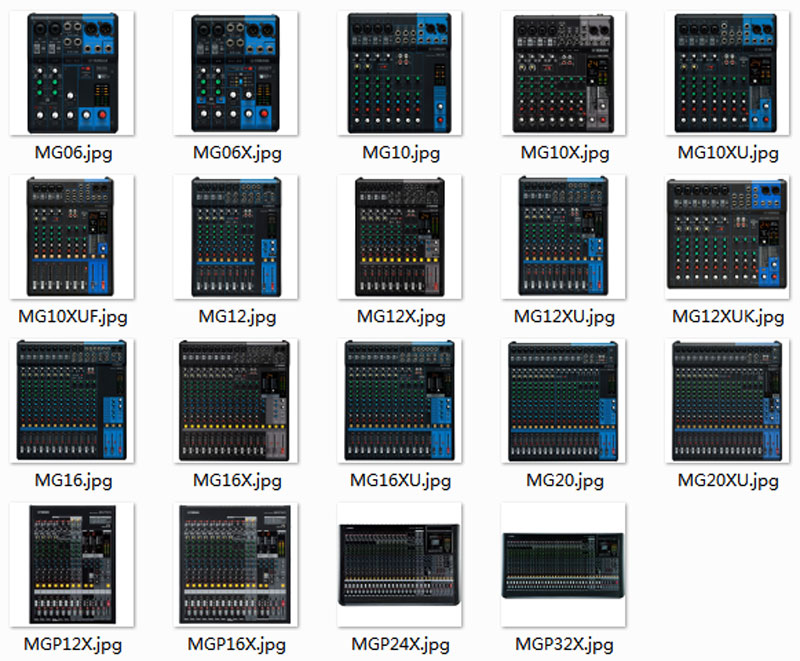Select the MG16.jpg mixer thumbnail
This screenshot has height=661, width=800.
pos(72,401)
